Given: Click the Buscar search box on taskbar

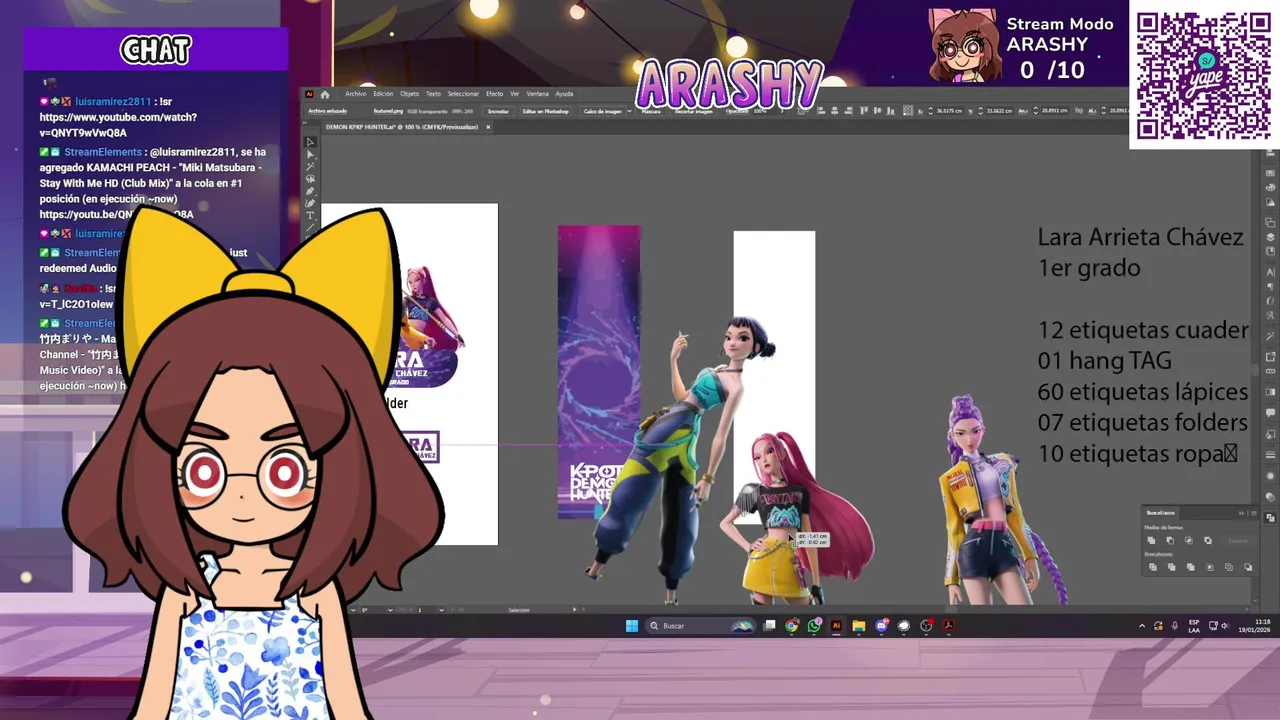Looking at the screenshot, I should (700, 626).
